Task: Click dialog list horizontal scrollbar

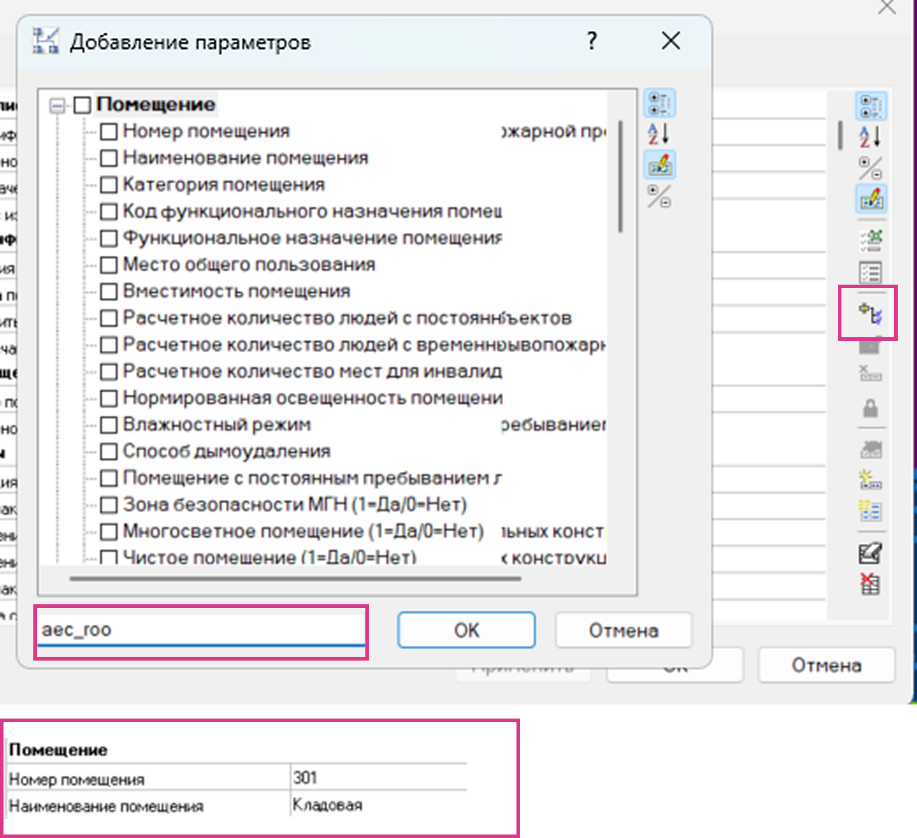Action: tap(295, 579)
